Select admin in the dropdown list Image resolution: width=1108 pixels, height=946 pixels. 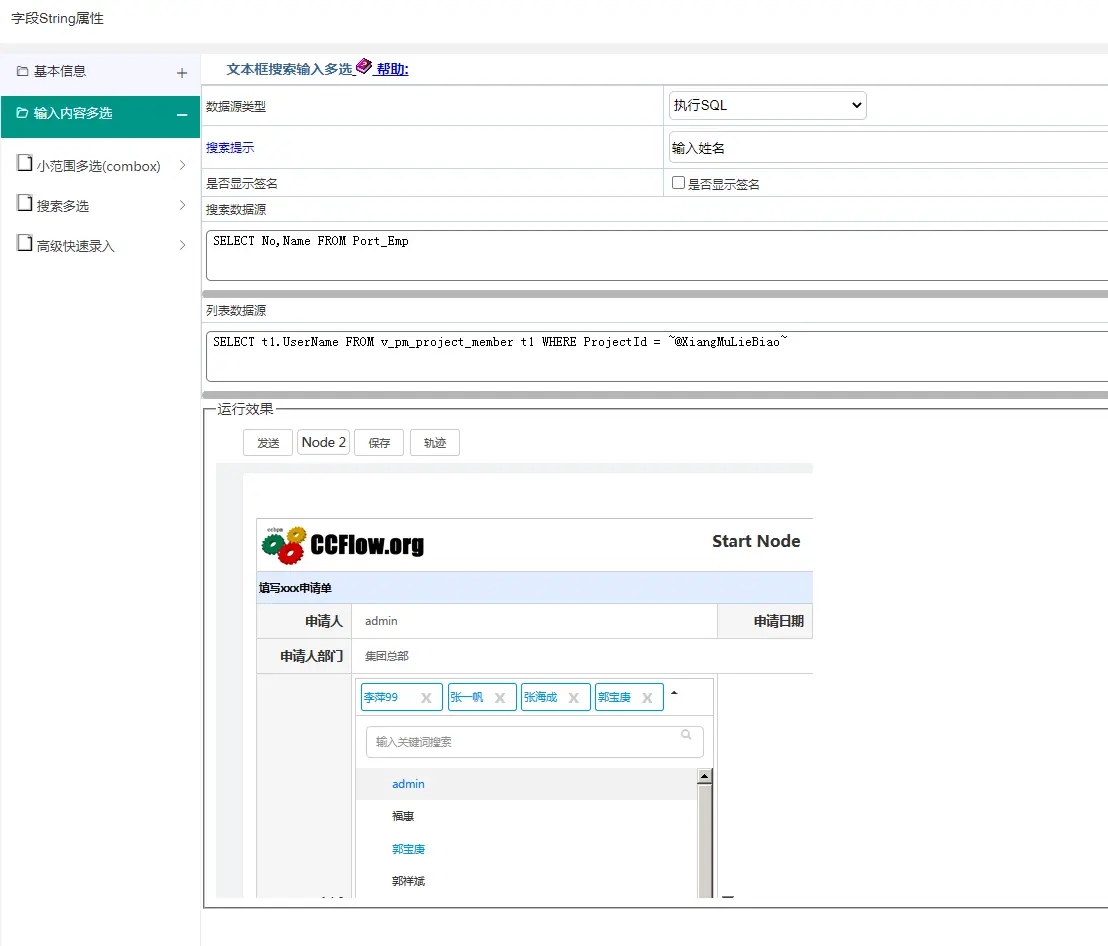[409, 784]
